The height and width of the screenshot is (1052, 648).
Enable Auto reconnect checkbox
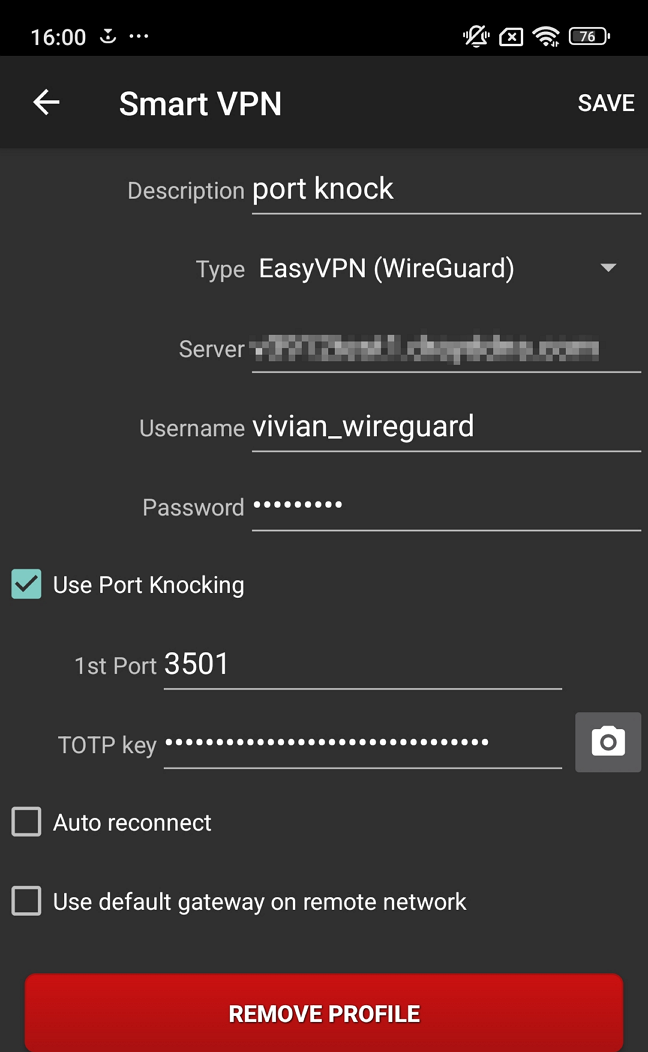click(27, 823)
